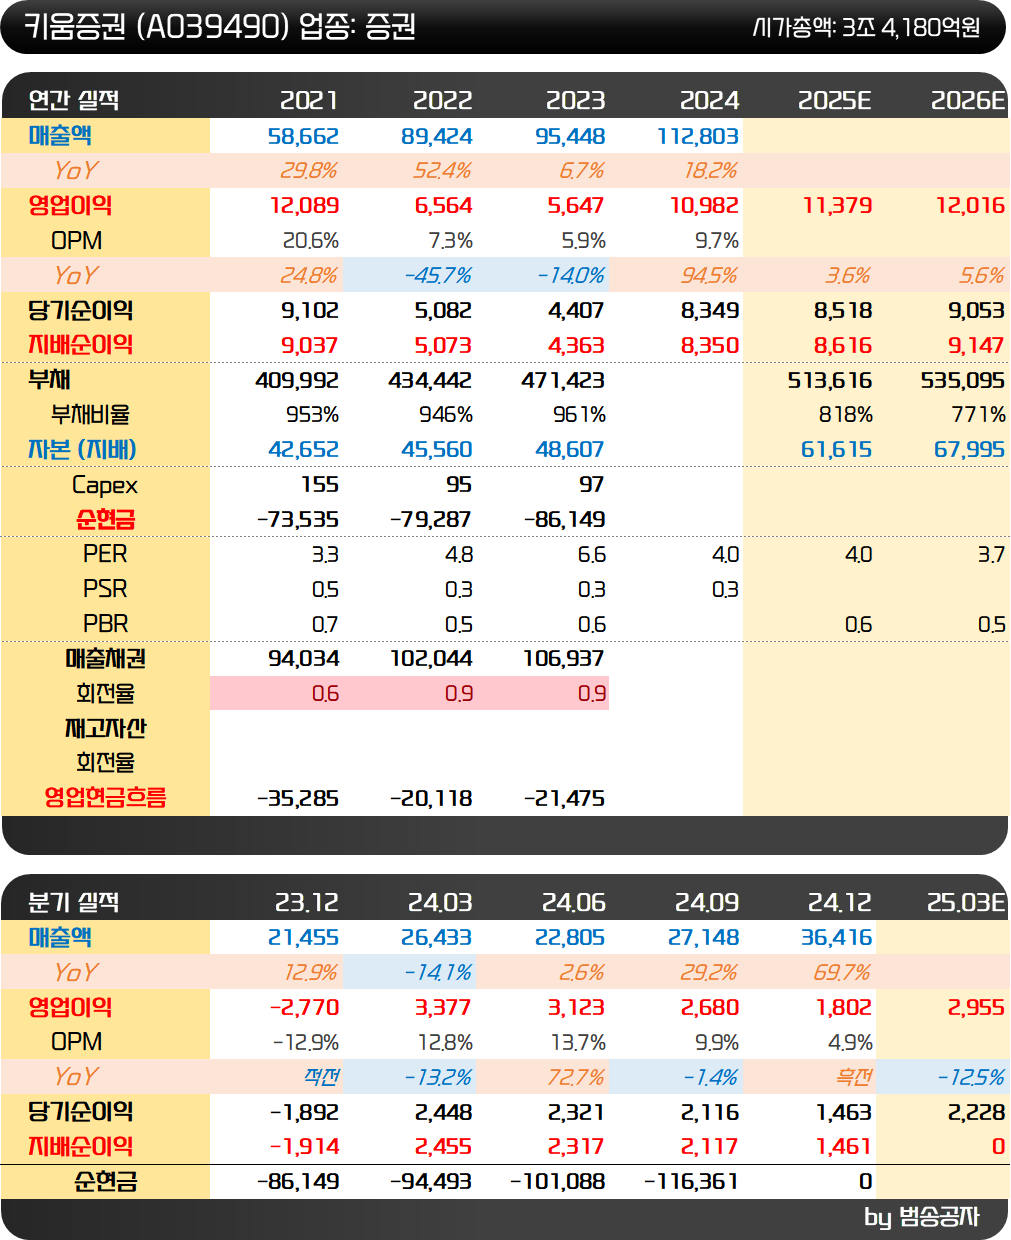Image resolution: width=1011 pixels, height=1240 pixels.
Task: Click the PER row label
Action: click(x=105, y=554)
